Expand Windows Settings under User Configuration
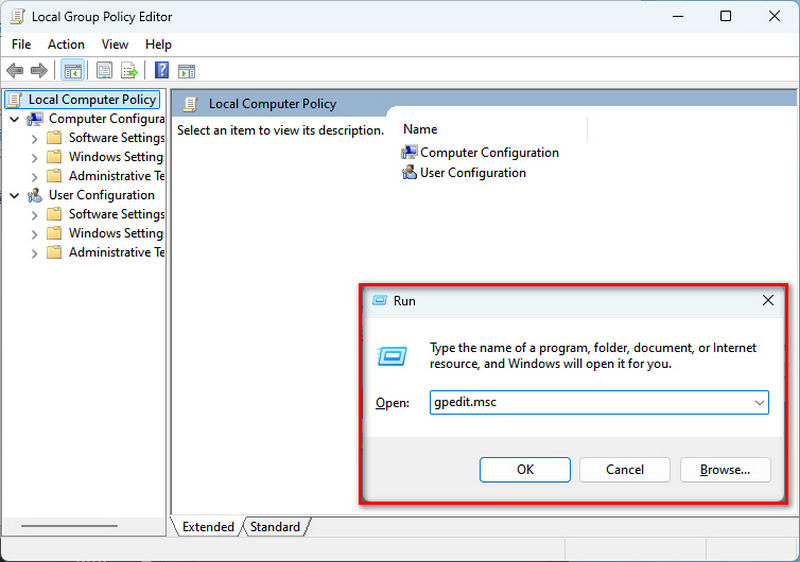 (x=34, y=234)
